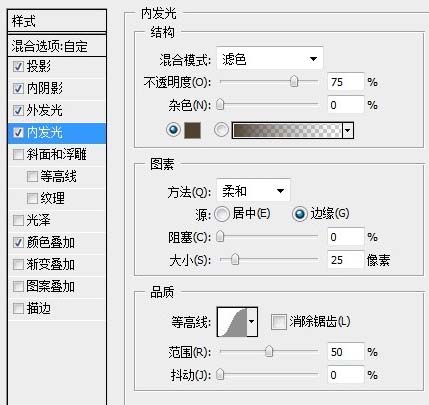The width and height of the screenshot is (429, 405).
Task: Enable the 消除锯齿(L) checkbox
Action: [279, 322]
